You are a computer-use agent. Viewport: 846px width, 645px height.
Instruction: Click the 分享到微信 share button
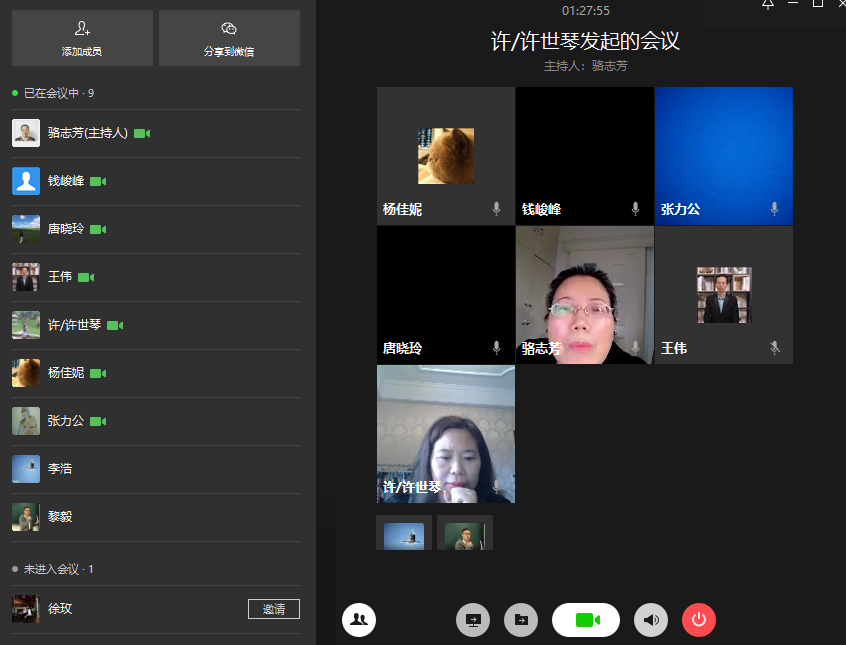[229, 38]
